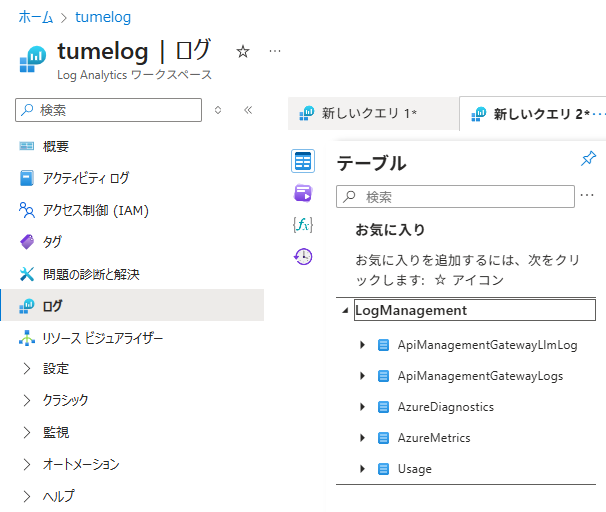Open ellipsis options next to table search
The image size is (606, 512).
(587, 196)
